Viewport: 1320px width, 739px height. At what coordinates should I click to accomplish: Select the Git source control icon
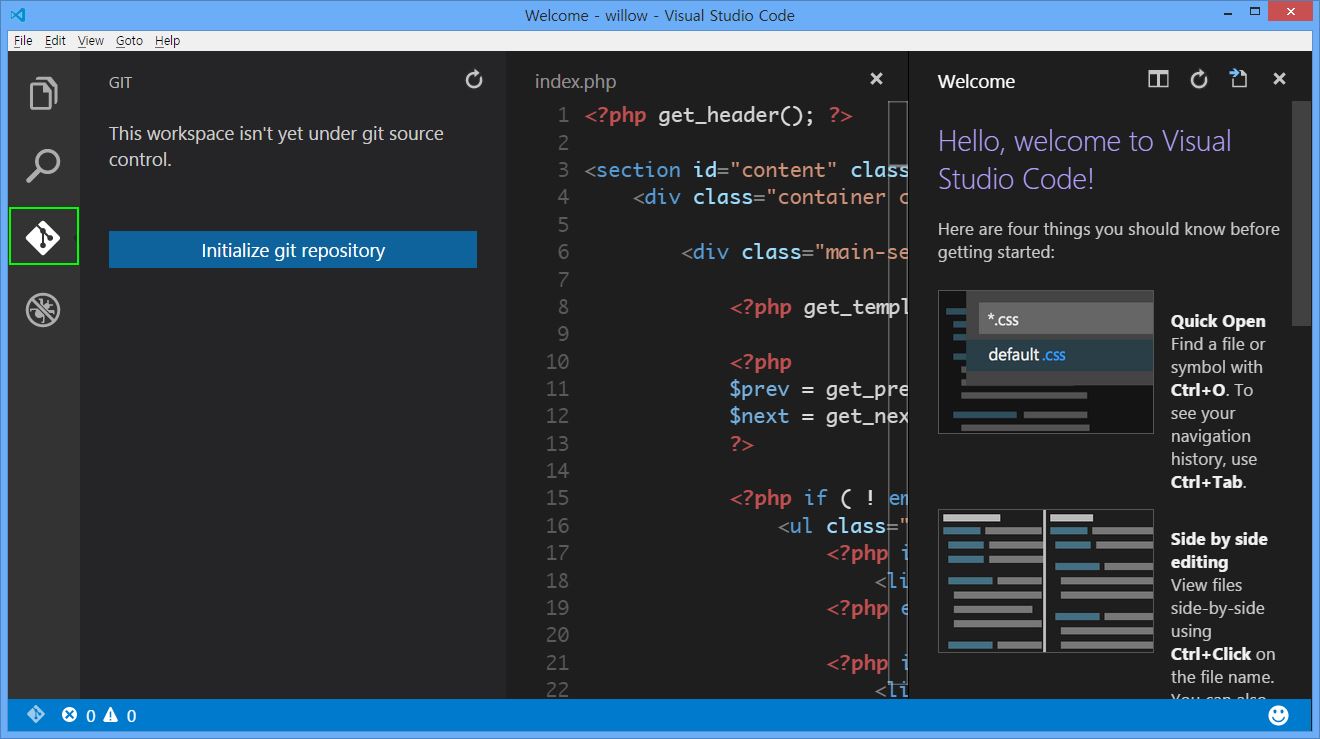[x=43, y=237]
